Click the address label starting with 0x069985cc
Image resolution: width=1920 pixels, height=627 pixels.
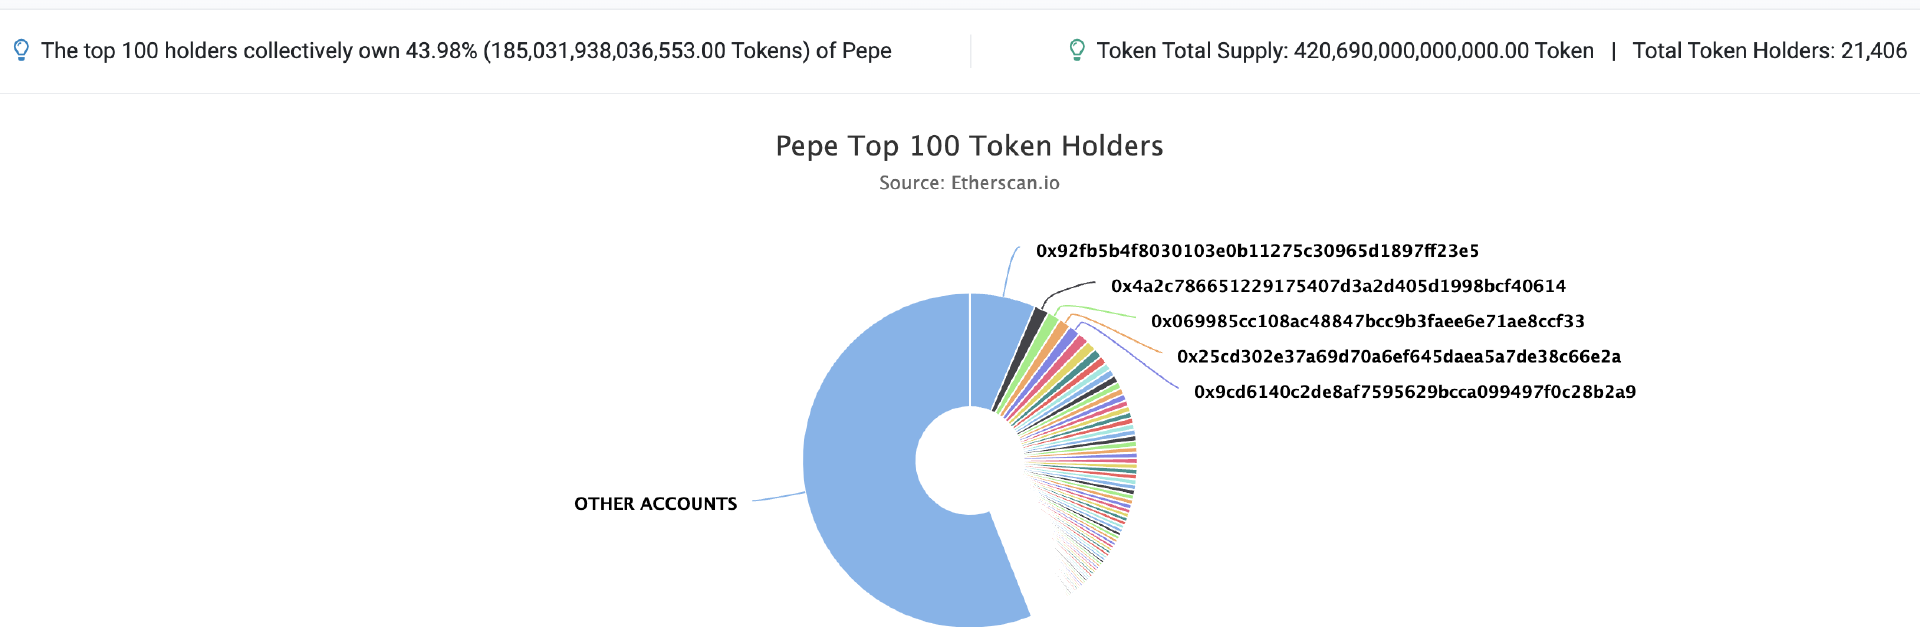coord(1367,321)
